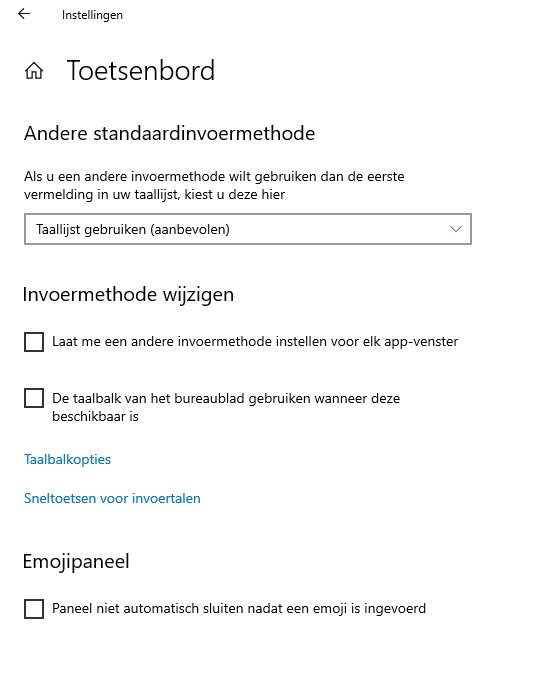This screenshot has height=699, width=557.
Task: Click the chevron arrow of the input method combo box
Action: click(456, 229)
